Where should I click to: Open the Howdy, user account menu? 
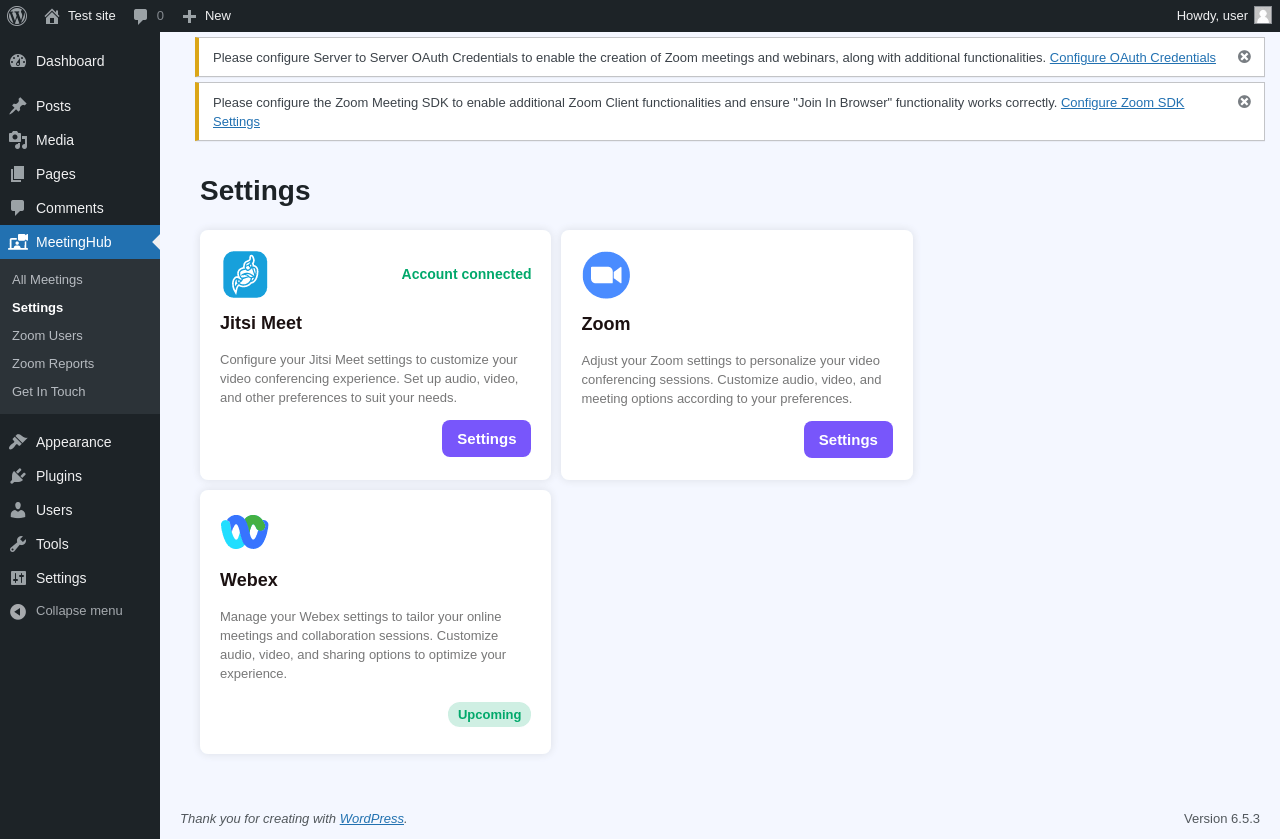point(1212,15)
